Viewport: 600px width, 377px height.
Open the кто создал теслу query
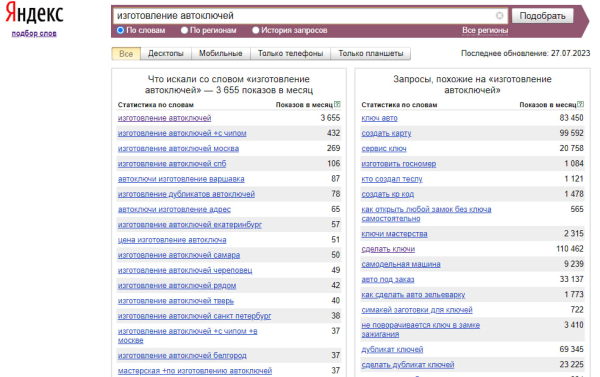coord(392,179)
